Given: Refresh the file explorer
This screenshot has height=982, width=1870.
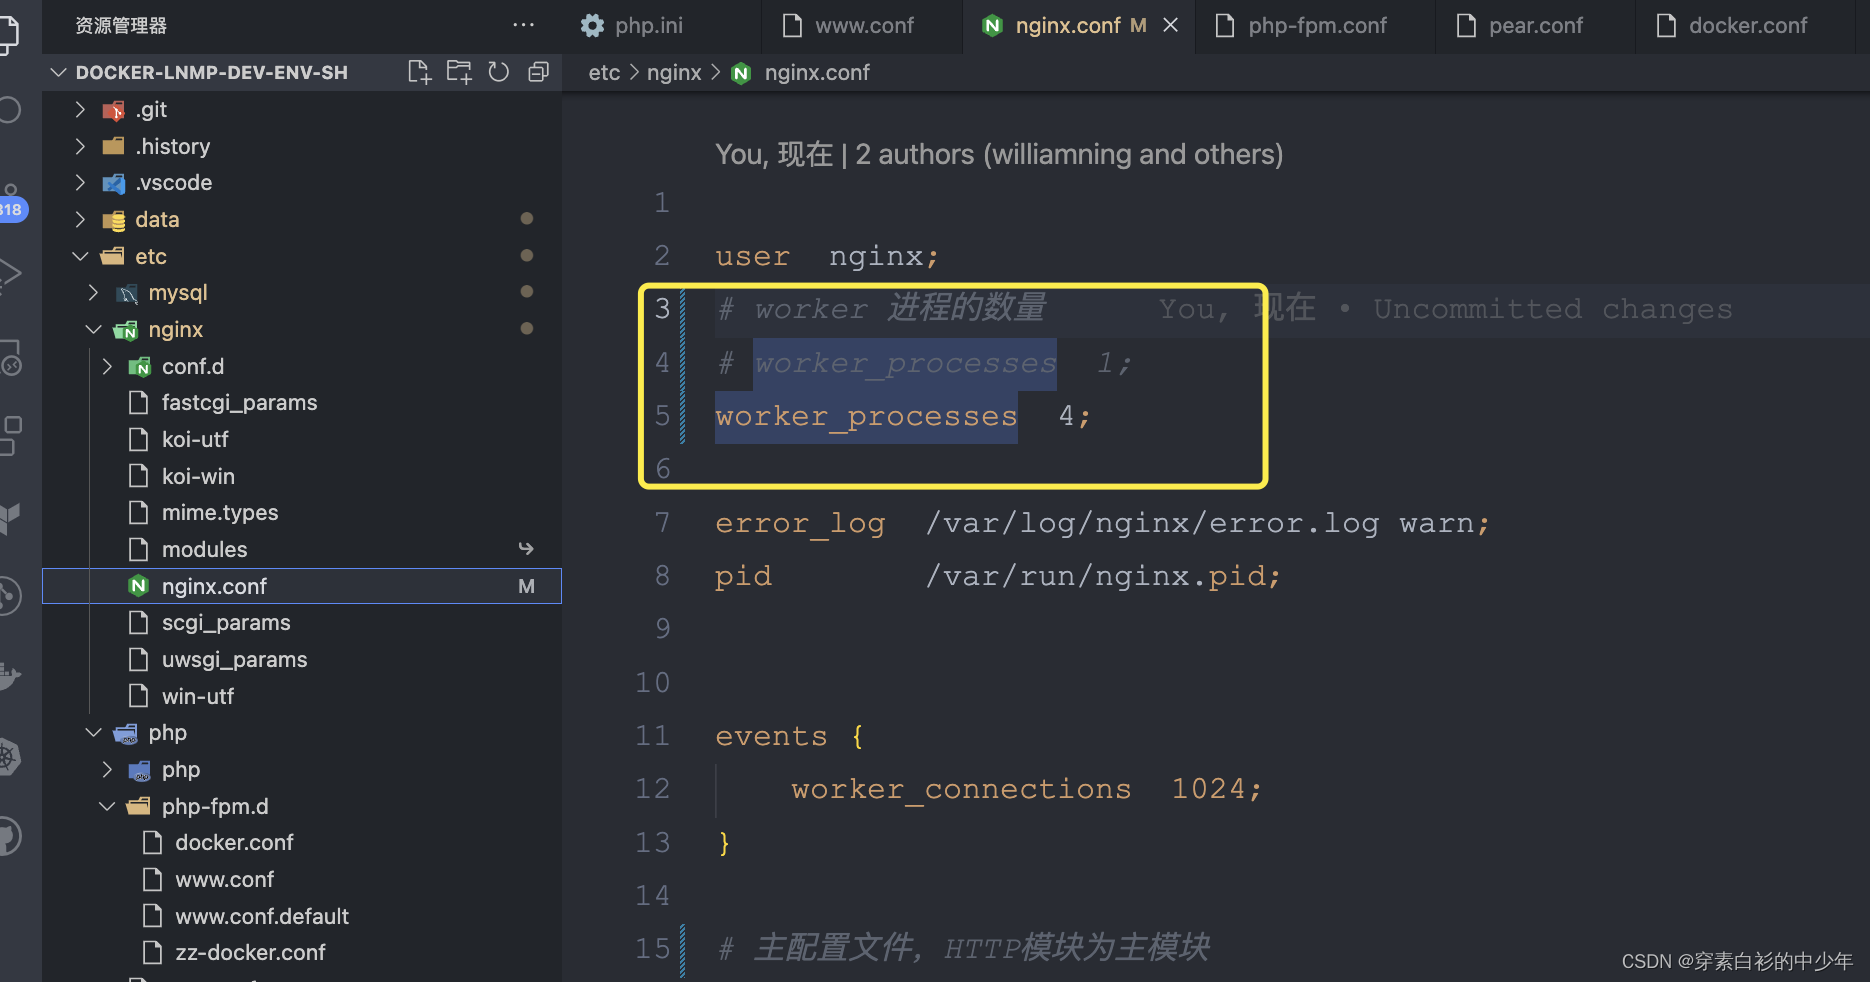Looking at the screenshot, I should pyautogui.click(x=499, y=72).
